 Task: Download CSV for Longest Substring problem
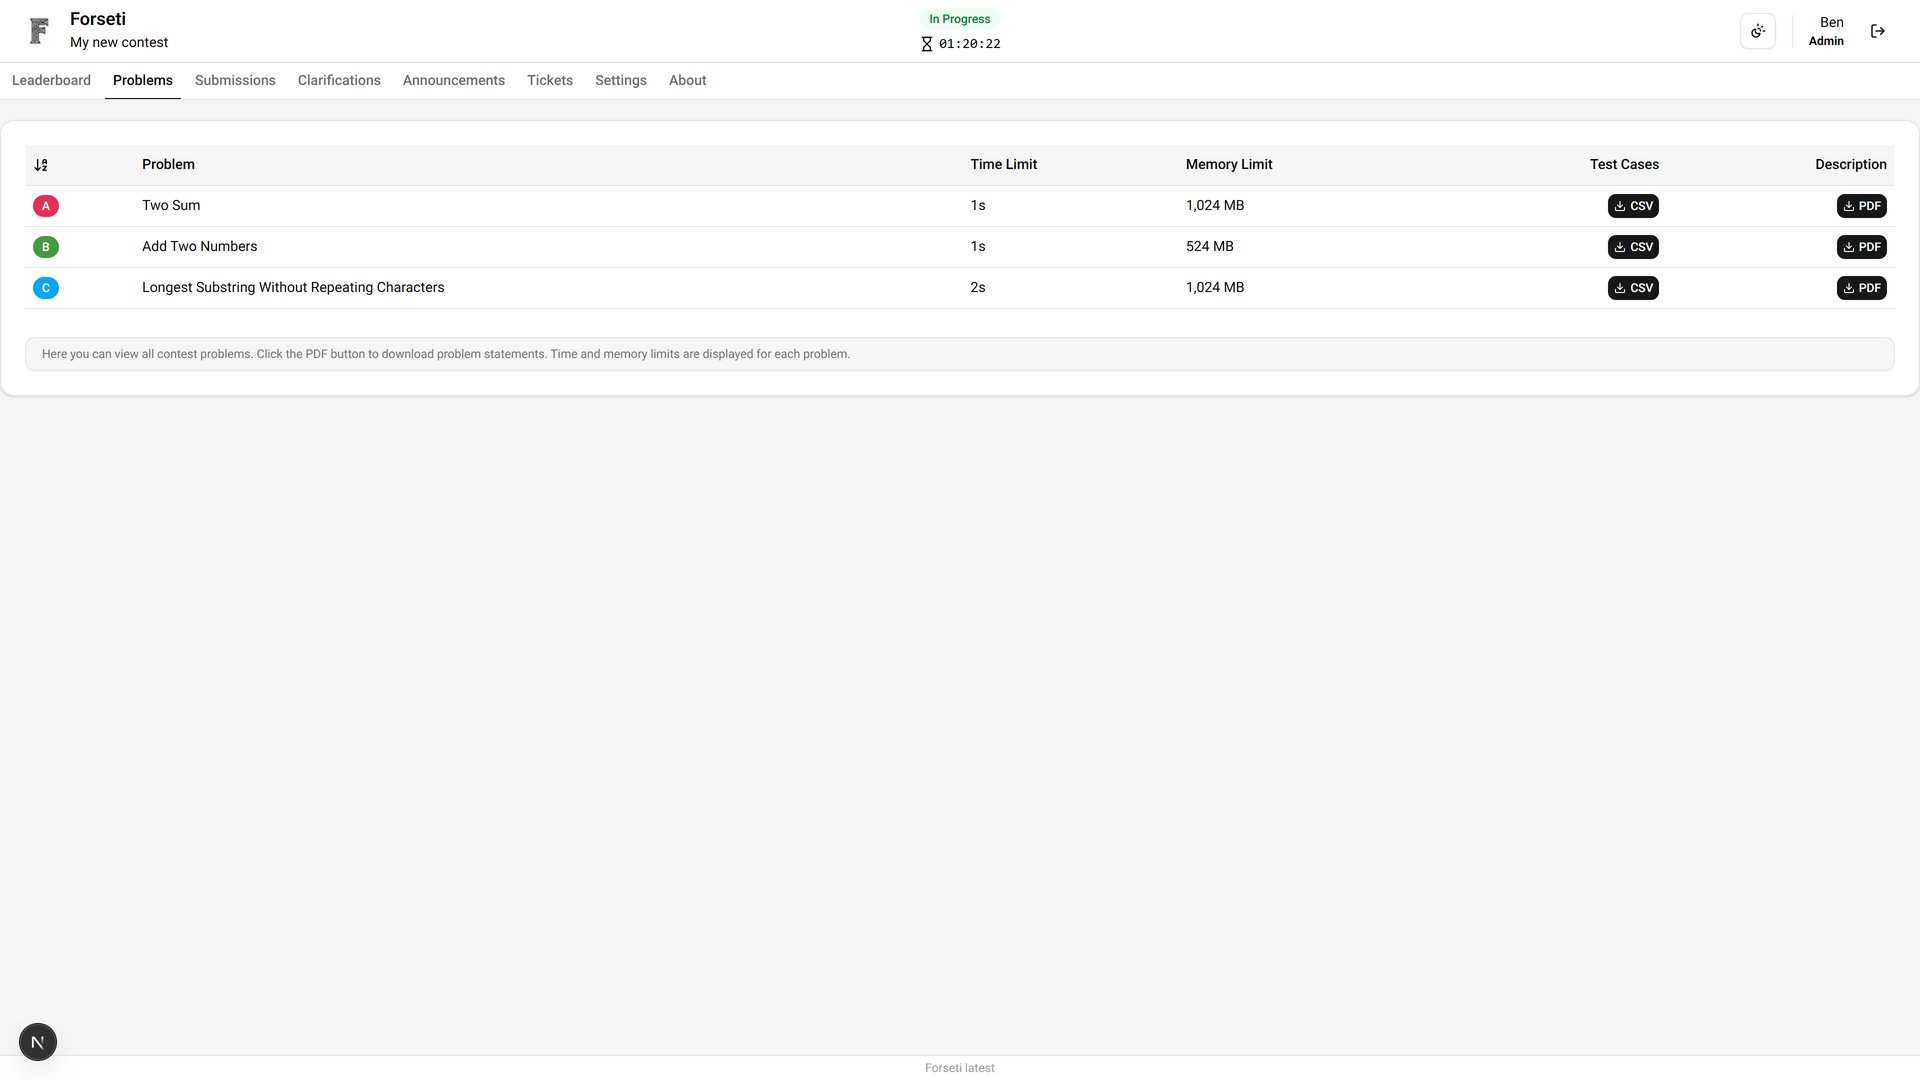pos(1632,288)
